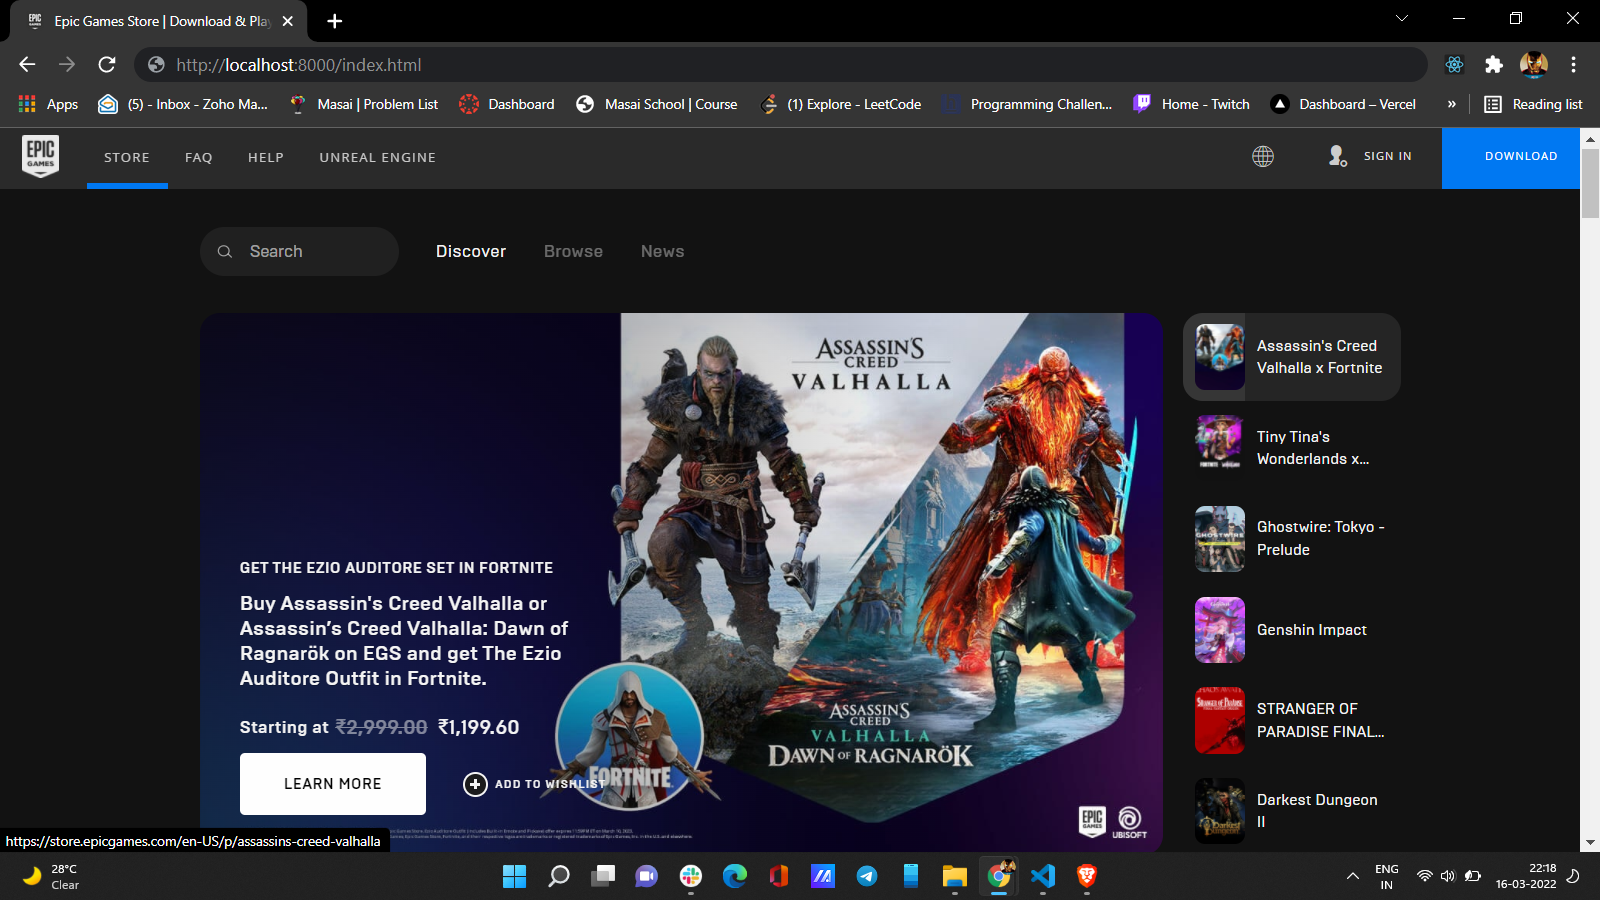Click the Epic Games logo
This screenshot has height=900, width=1600.
coord(40,156)
